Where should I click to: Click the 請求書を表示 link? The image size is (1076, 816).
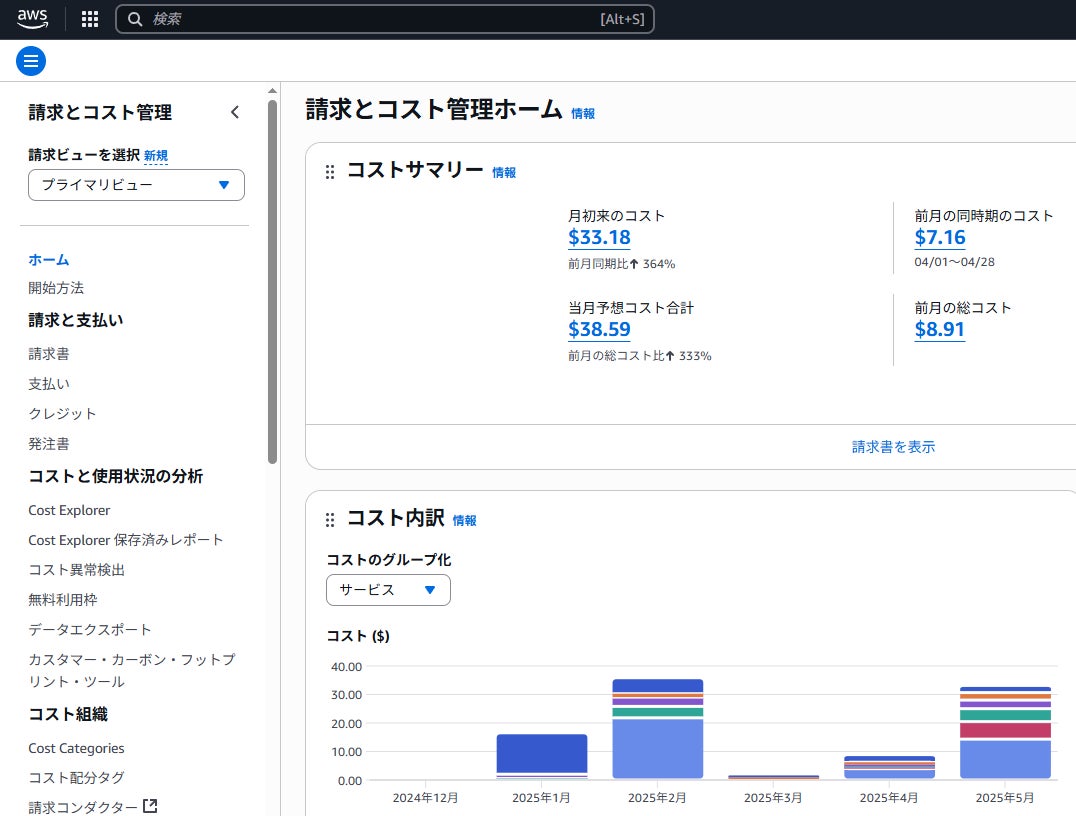pos(893,447)
